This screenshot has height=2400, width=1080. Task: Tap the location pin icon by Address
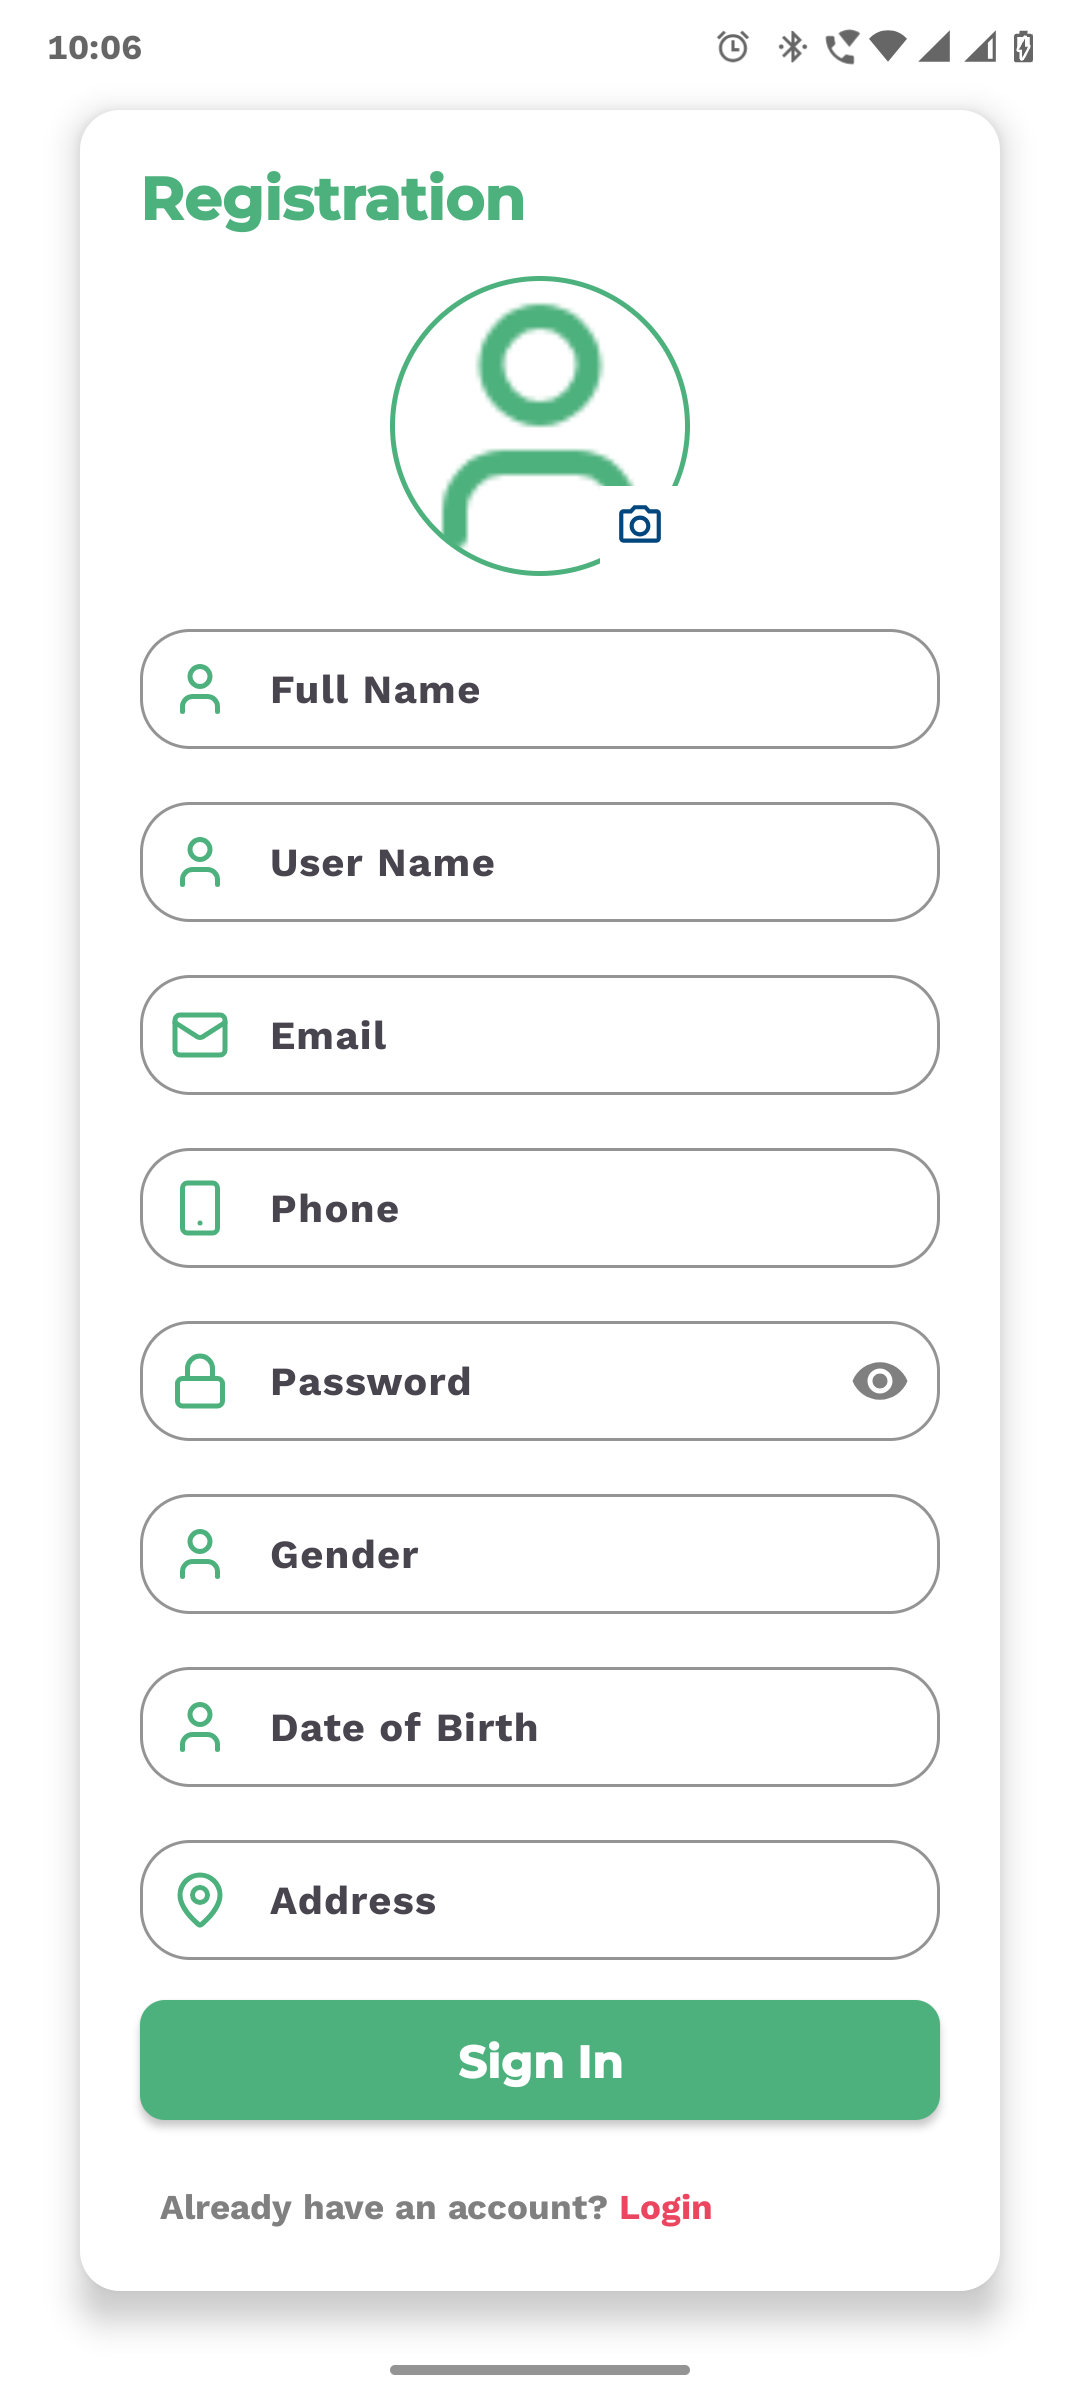coord(200,1900)
